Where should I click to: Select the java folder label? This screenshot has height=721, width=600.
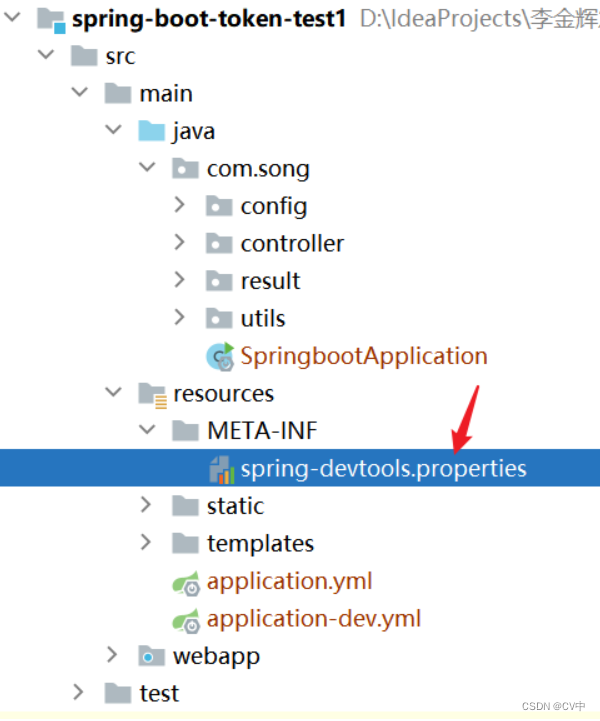[x=194, y=132]
